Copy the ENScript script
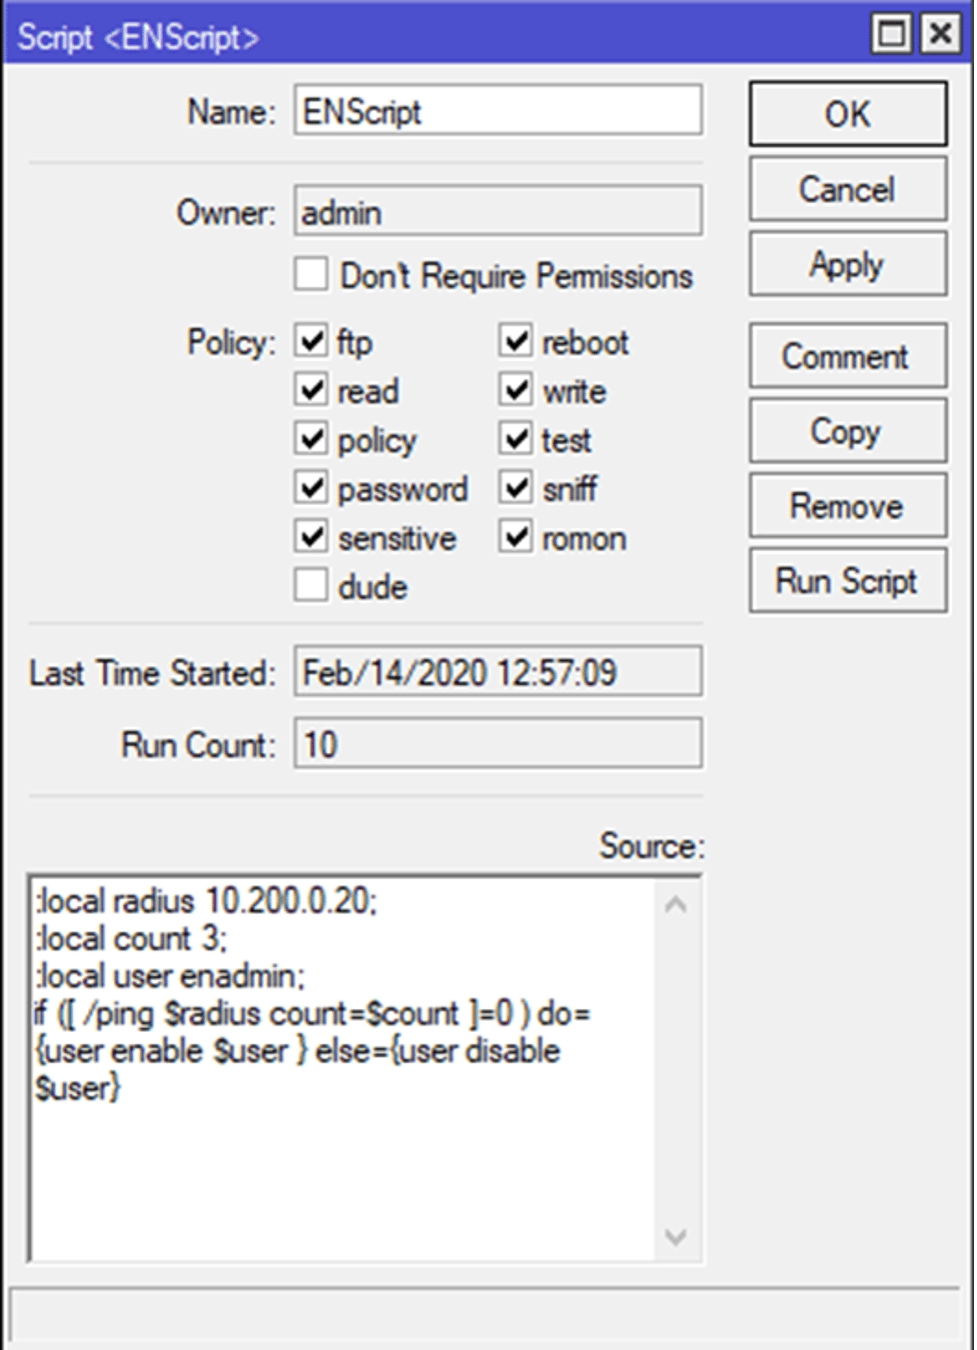This screenshot has width=977, height=1350. [847, 431]
